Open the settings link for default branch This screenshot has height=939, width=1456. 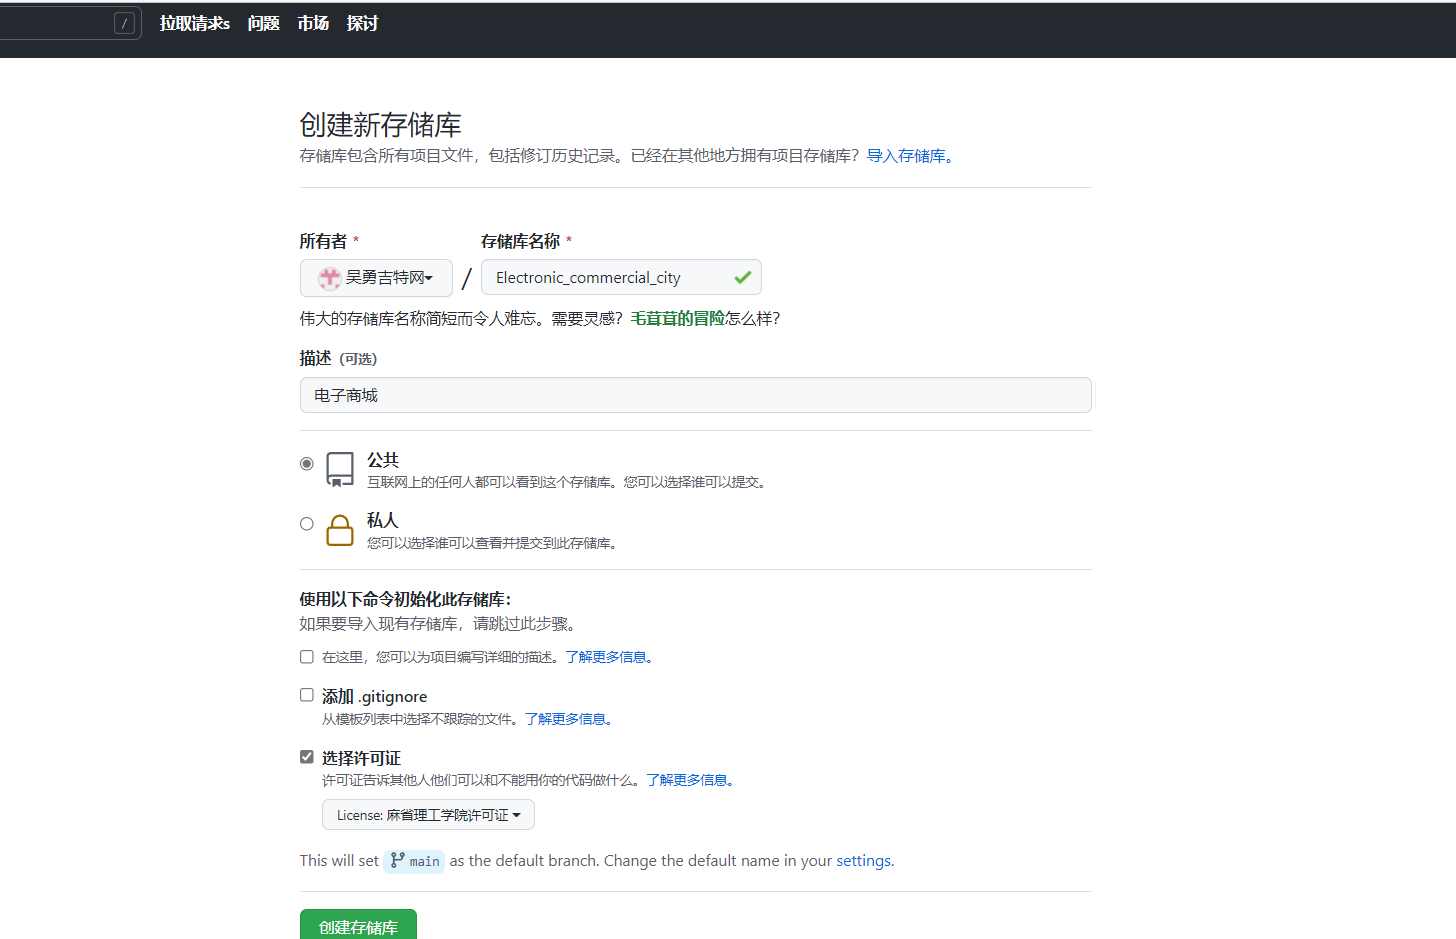[x=863, y=861]
